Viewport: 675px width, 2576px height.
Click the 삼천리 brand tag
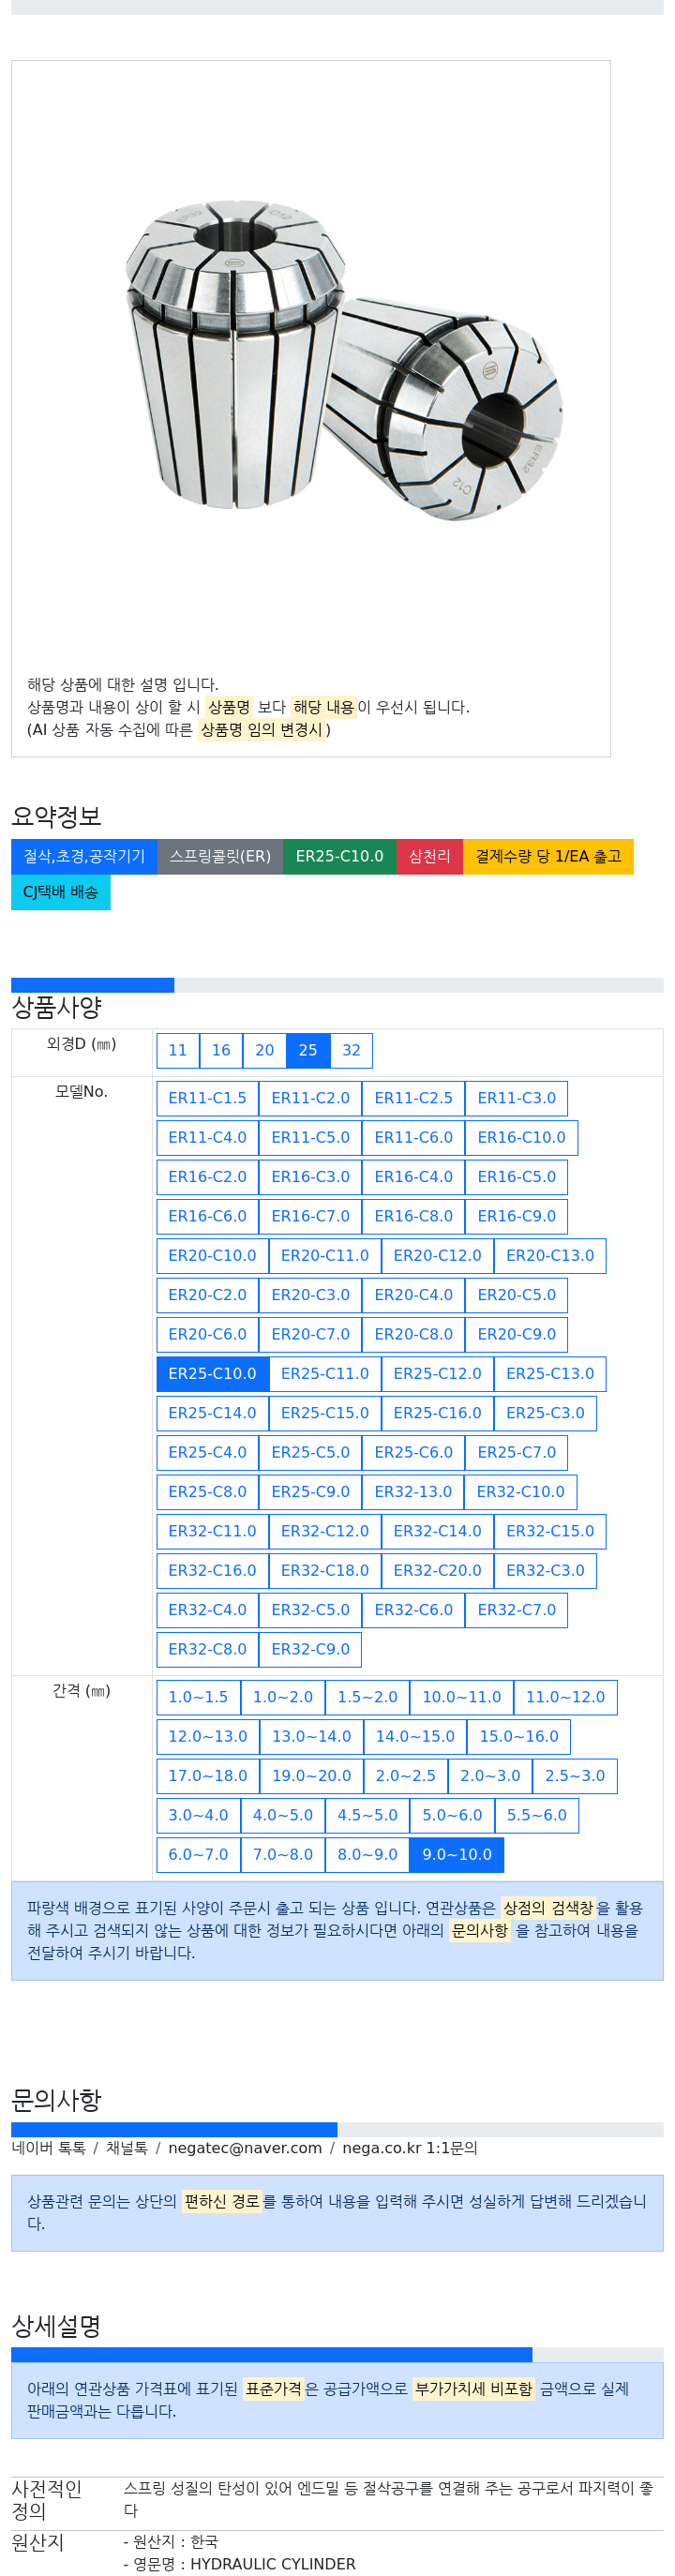tap(429, 856)
